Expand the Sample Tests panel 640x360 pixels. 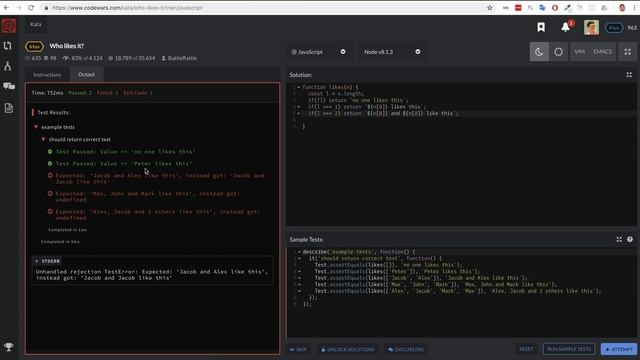[619, 240]
